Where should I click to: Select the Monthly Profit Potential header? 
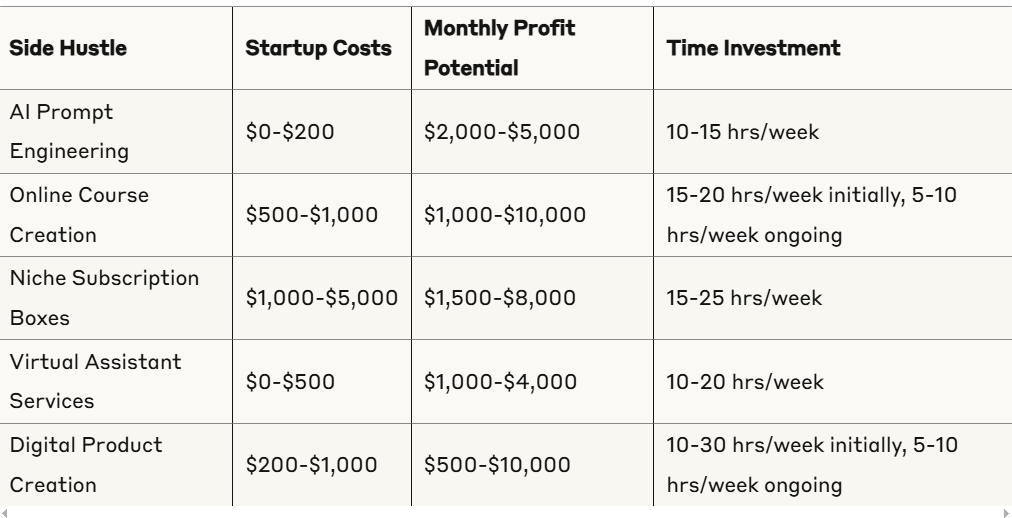coord(499,49)
